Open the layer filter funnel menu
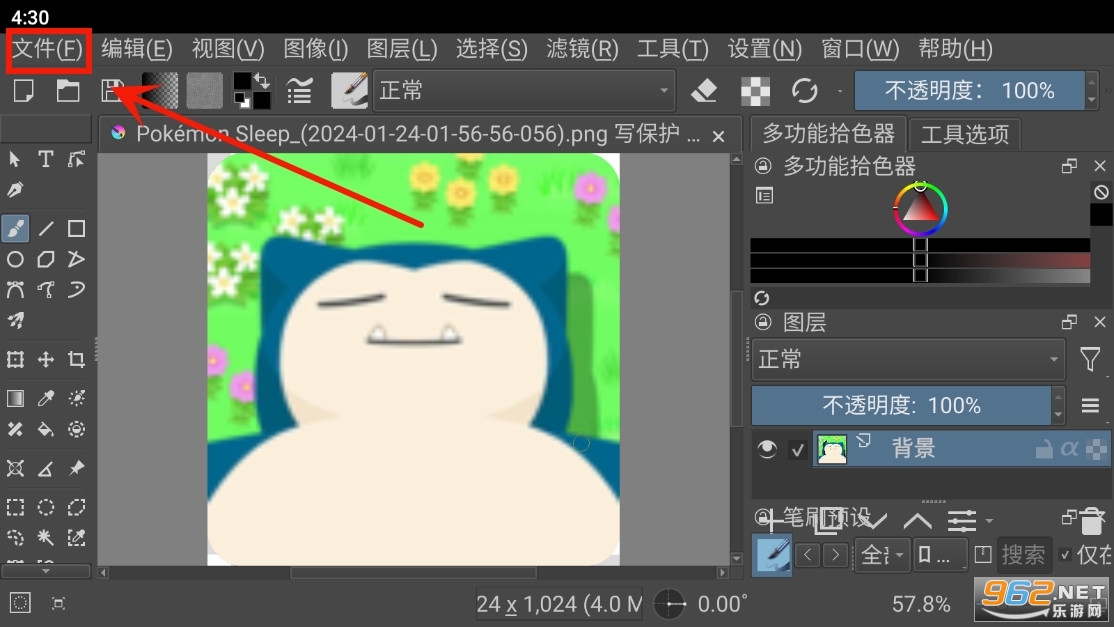The image size is (1114, 627). tap(1090, 359)
